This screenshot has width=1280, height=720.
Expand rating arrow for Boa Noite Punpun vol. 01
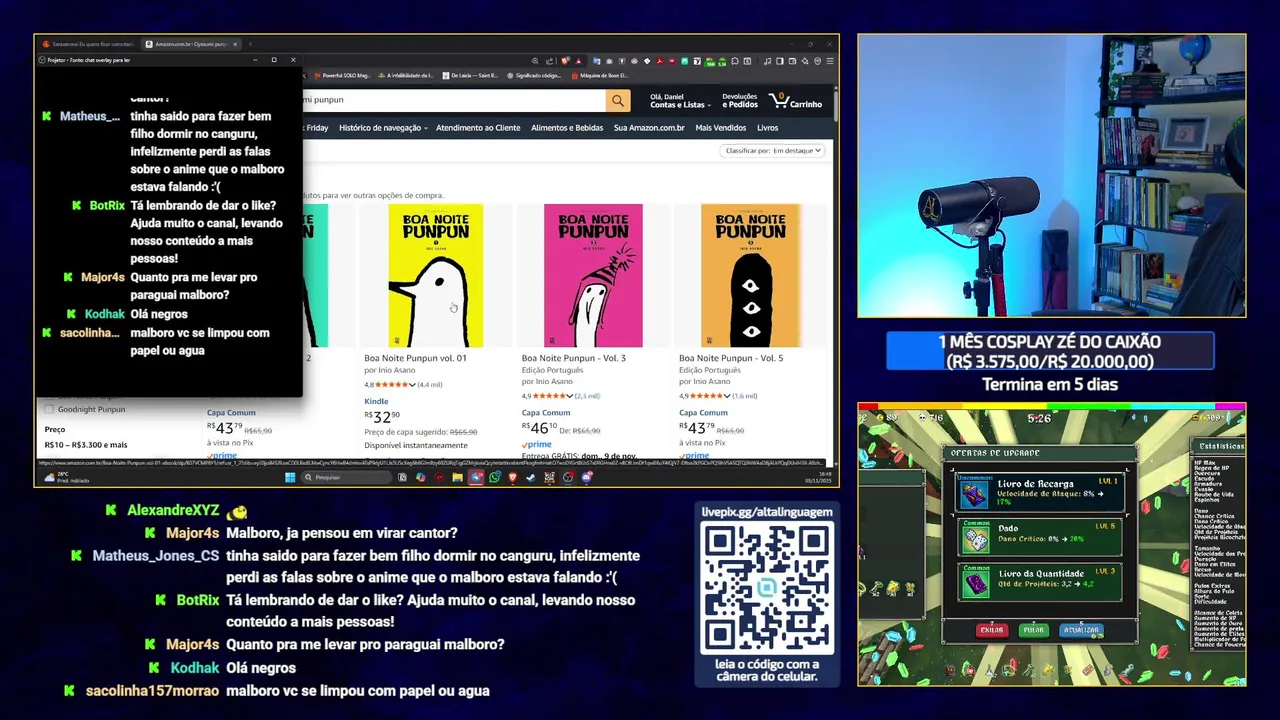point(413,385)
